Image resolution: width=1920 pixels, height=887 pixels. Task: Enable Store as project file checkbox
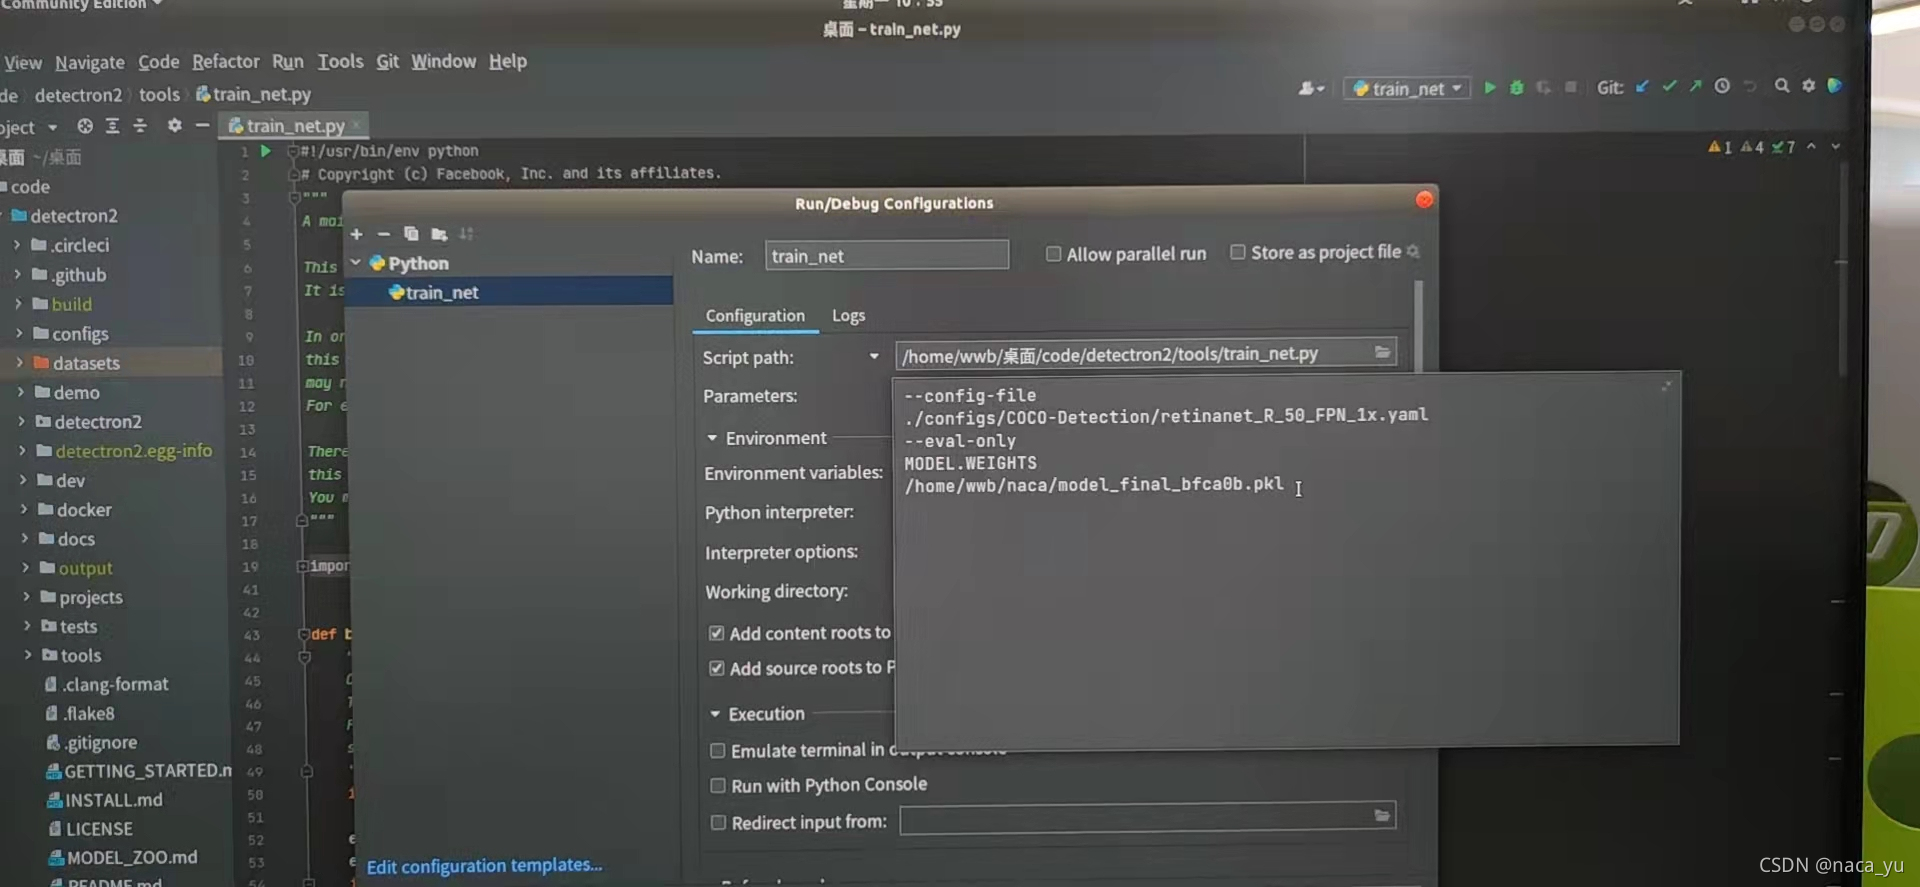(x=1238, y=252)
